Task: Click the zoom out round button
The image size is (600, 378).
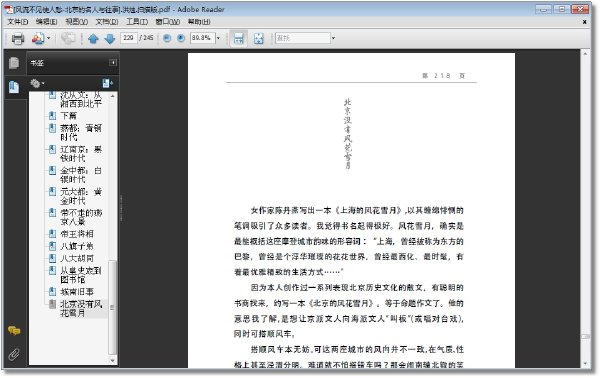Action: 167,38
